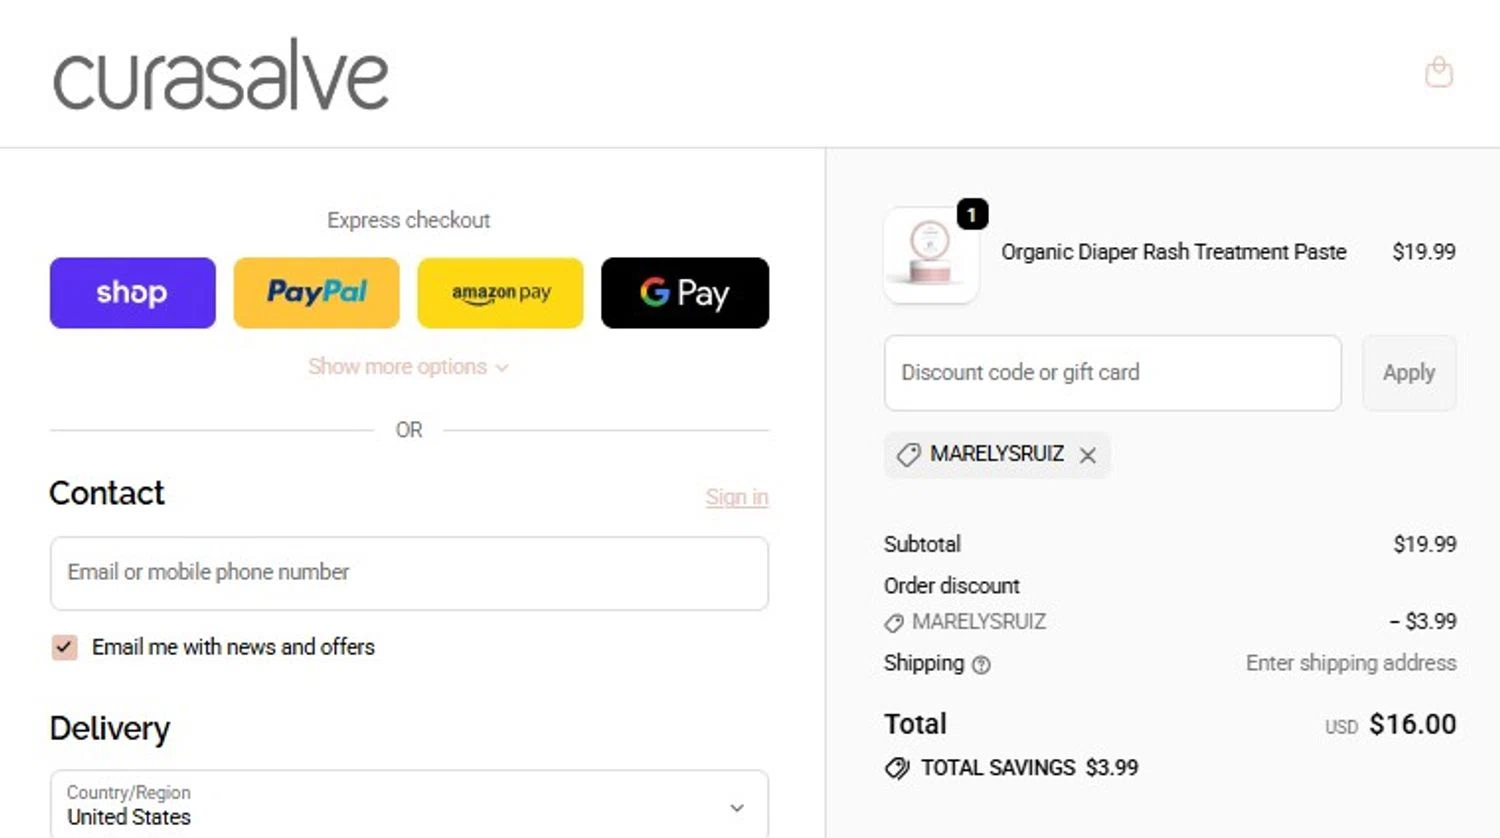The image size is (1500, 838).
Task: Click the tag icon beside TOTAL SAVINGS
Action: [897, 768]
